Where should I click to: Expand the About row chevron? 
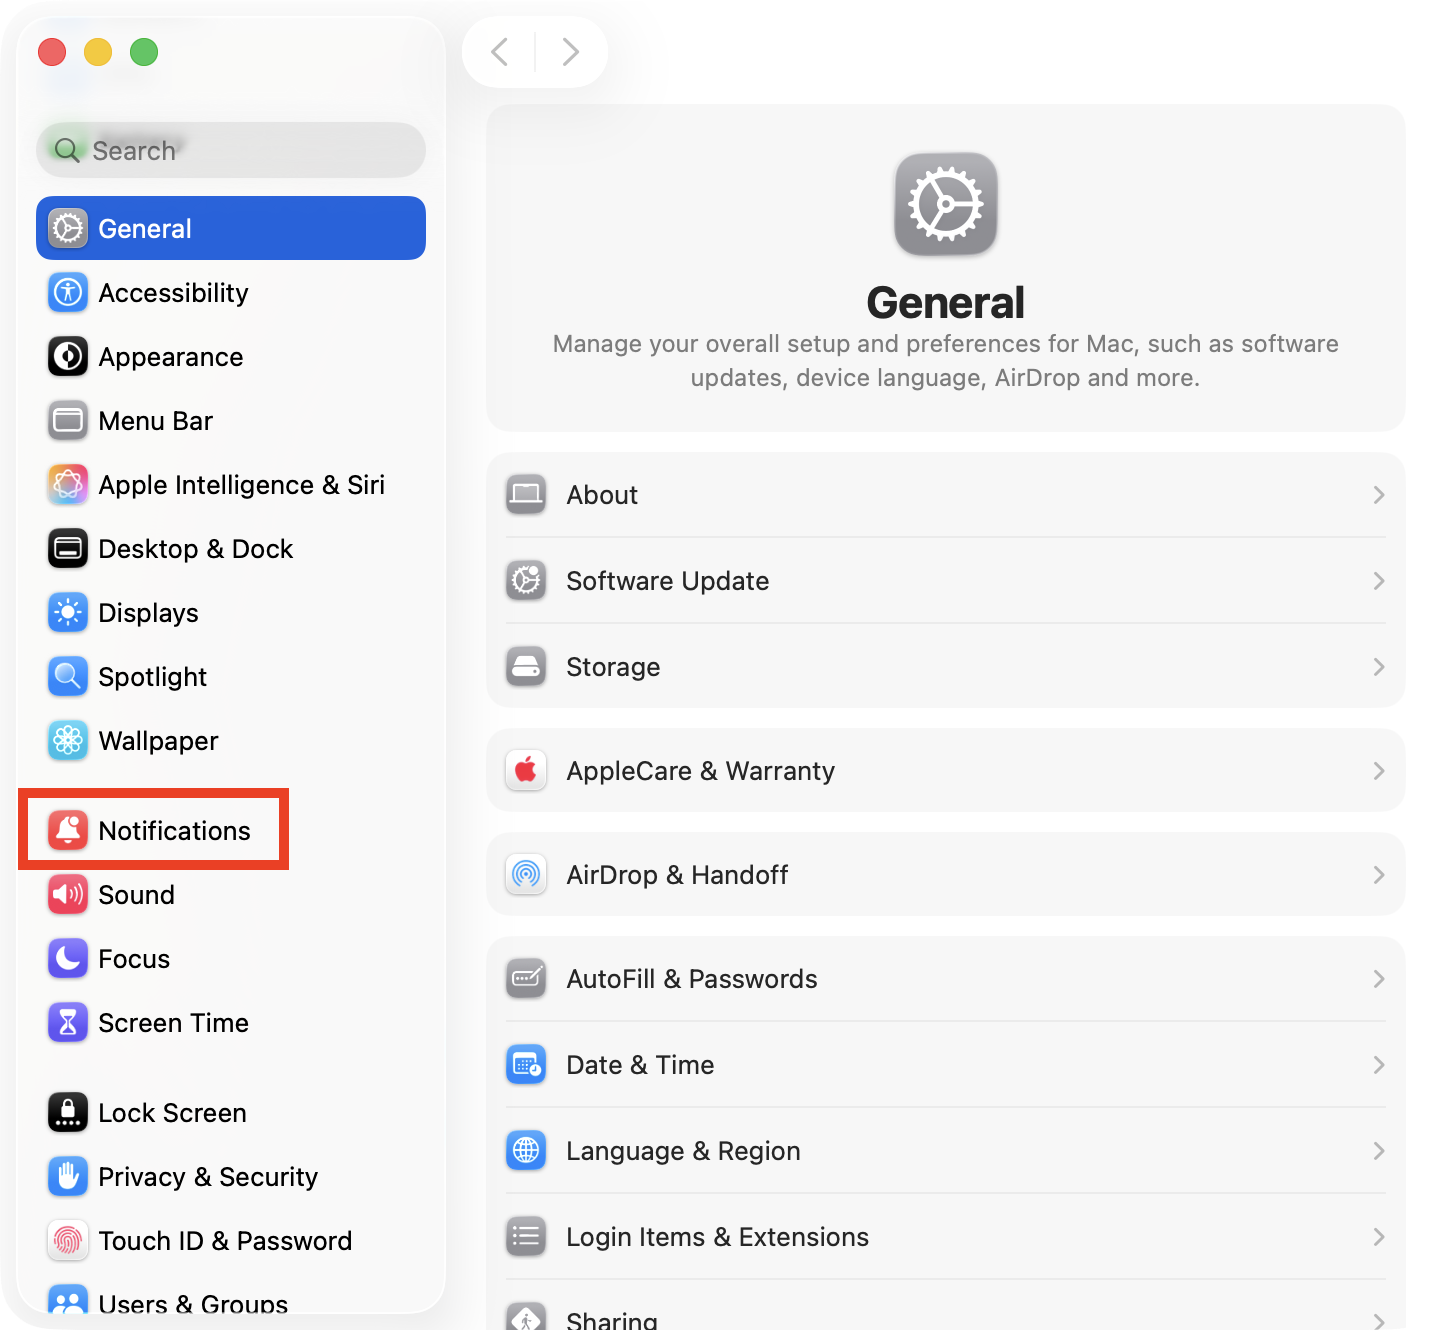click(1378, 494)
